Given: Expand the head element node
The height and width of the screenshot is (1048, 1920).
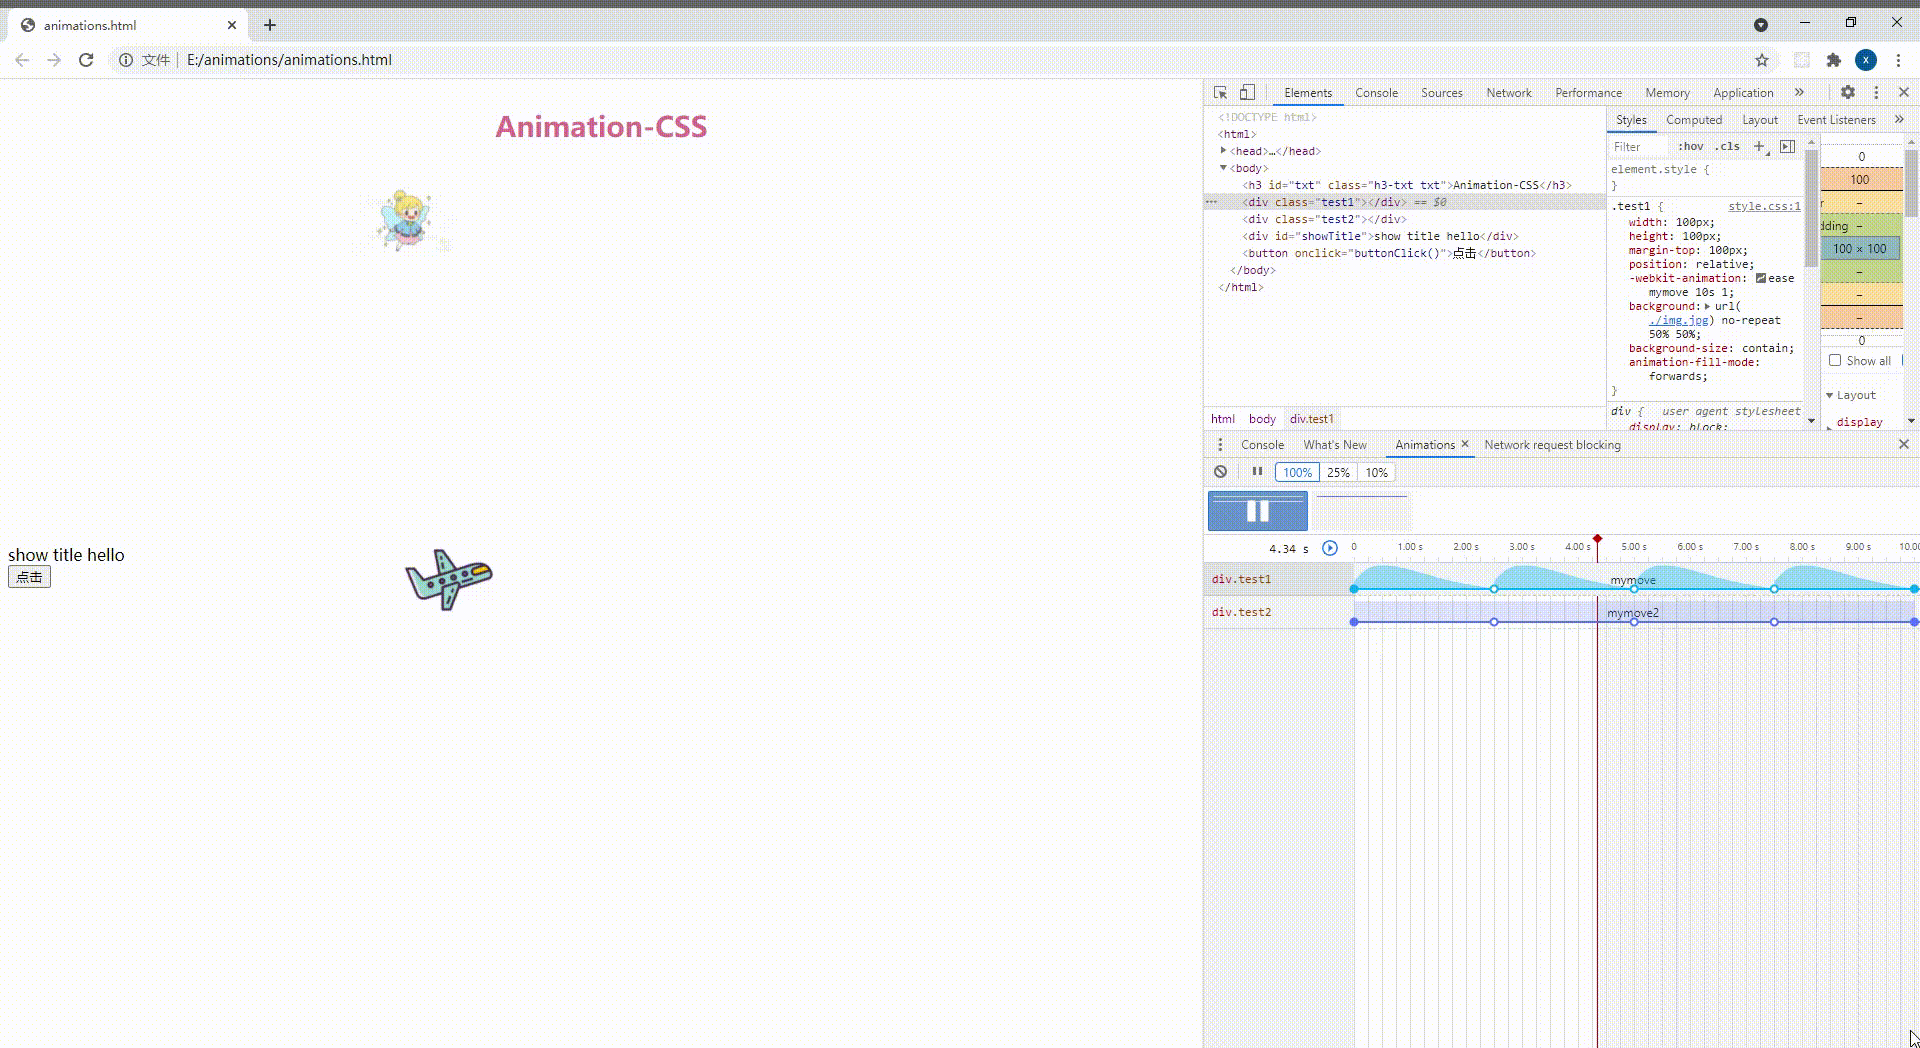Looking at the screenshot, I should 1223,151.
